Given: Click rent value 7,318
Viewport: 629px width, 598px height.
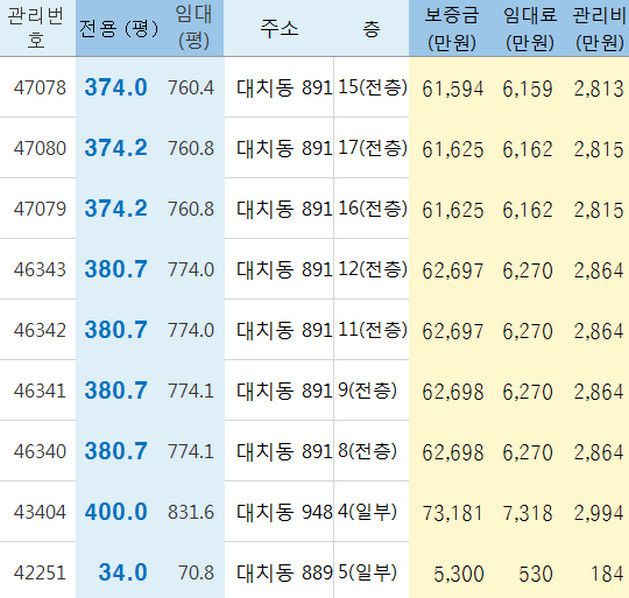Looking at the screenshot, I should click(x=528, y=514).
